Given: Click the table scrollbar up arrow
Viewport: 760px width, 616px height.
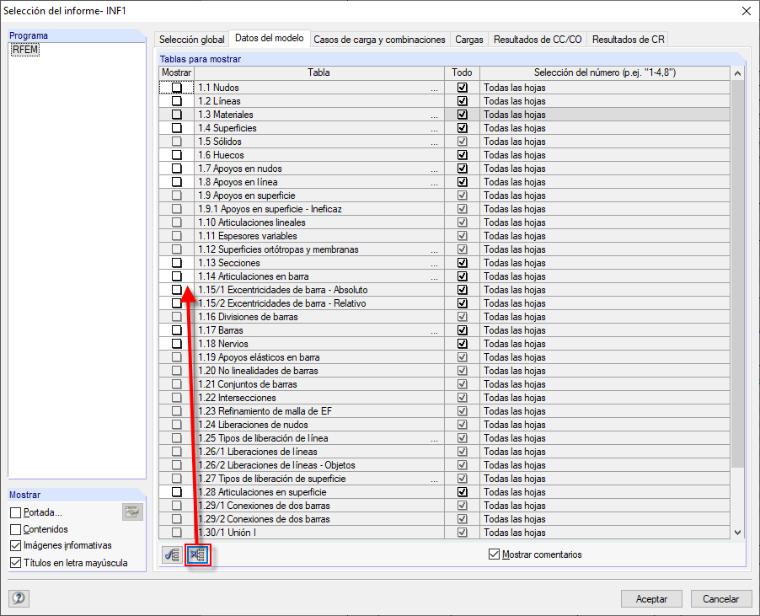Looking at the screenshot, I should 737,74.
